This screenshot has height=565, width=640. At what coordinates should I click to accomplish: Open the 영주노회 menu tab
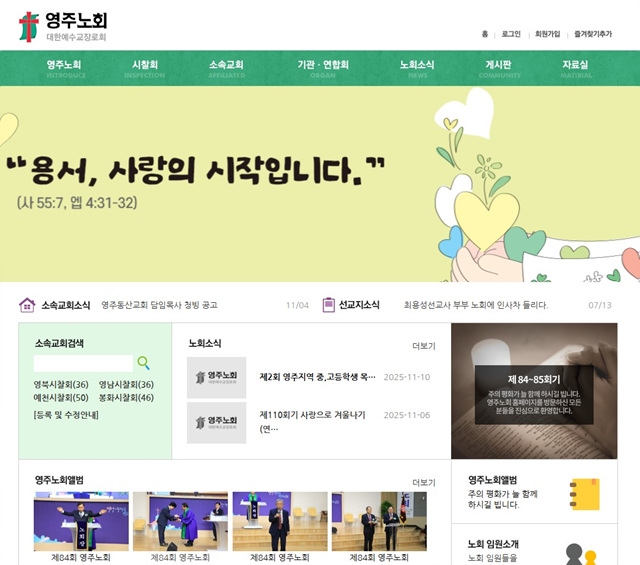pyautogui.click(x=64, y=66)
